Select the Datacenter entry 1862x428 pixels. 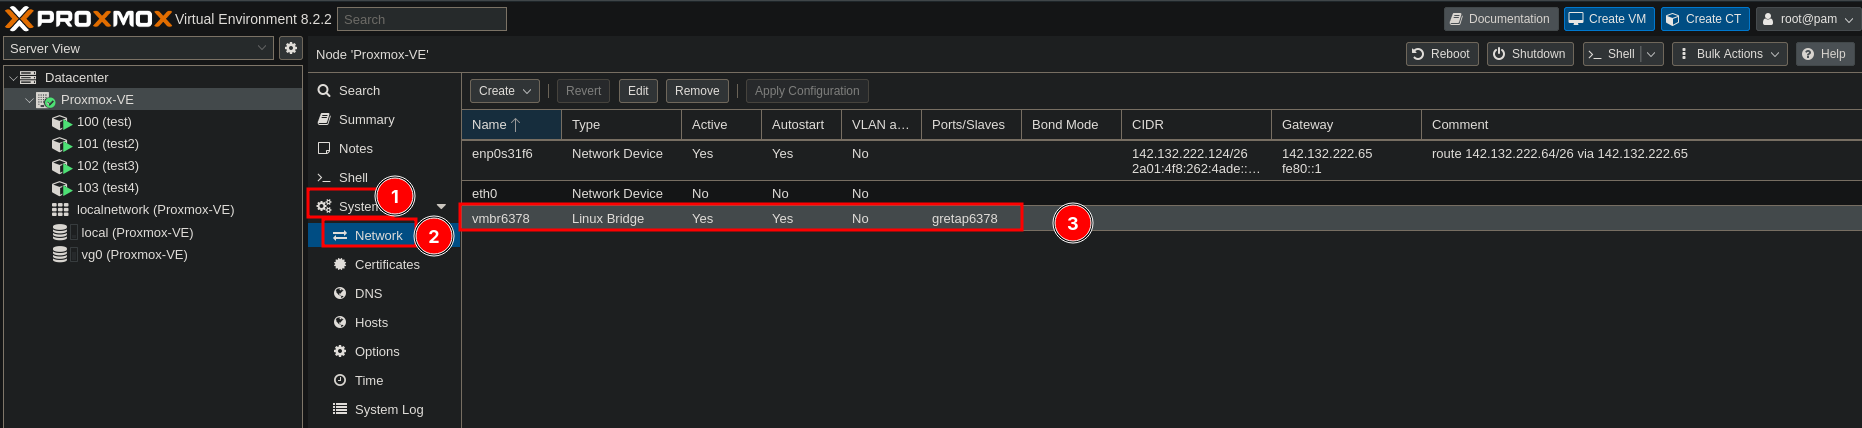(x=76, y=78)
